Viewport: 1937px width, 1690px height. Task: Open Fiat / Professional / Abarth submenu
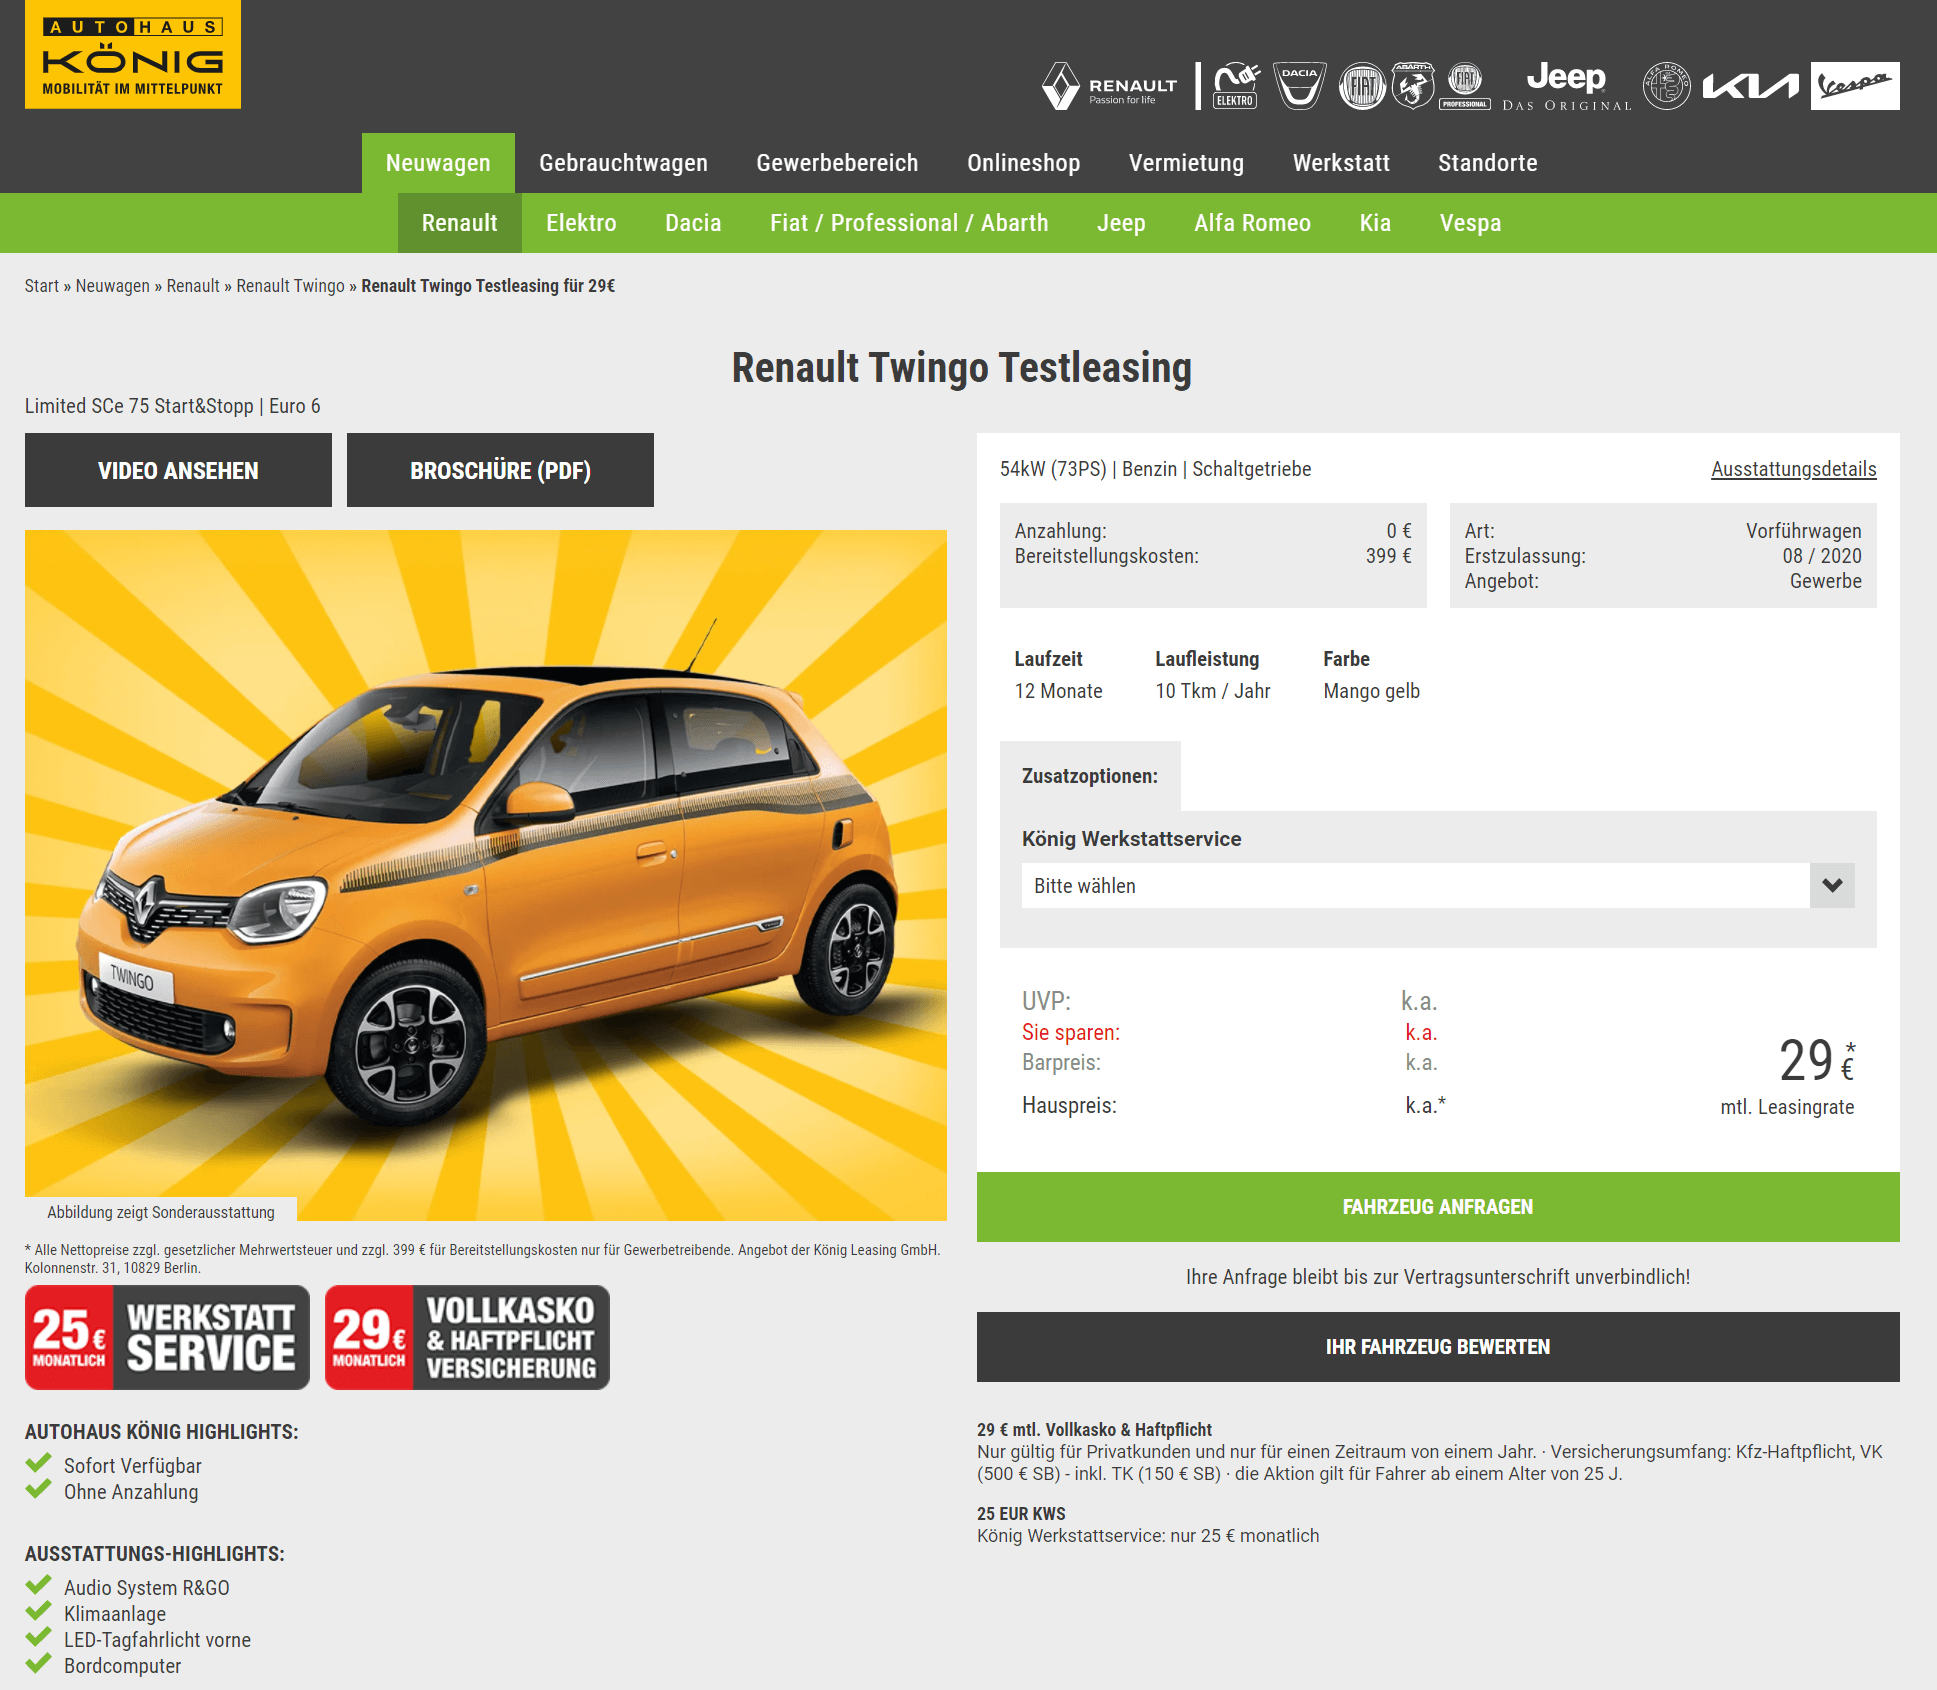click(909, 223)
